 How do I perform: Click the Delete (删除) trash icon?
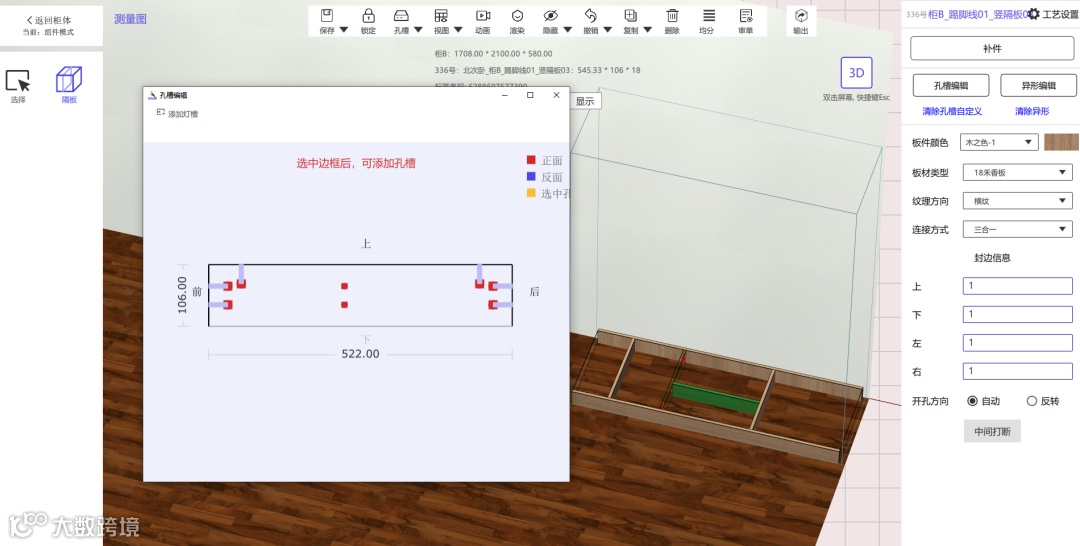pyautogui.click(x=672, y=16)
